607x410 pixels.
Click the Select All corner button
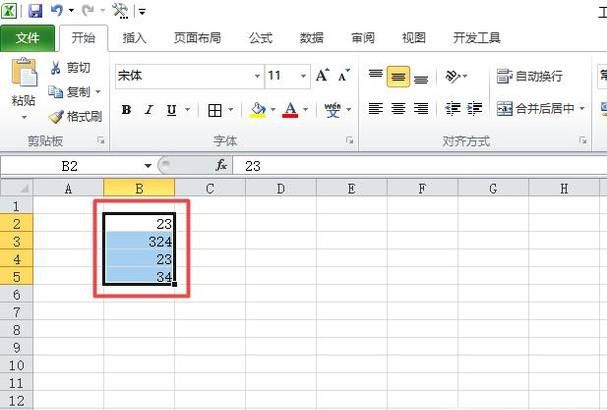coord(16,188)
